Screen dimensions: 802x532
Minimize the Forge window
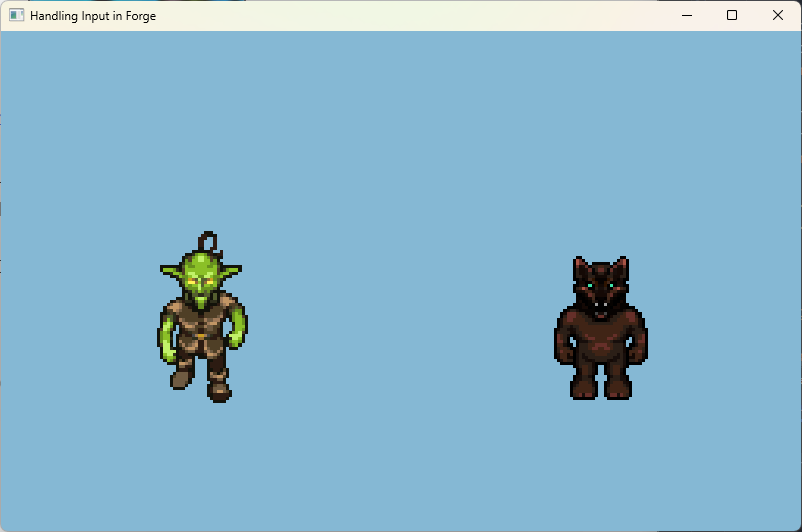click(686, 16)
